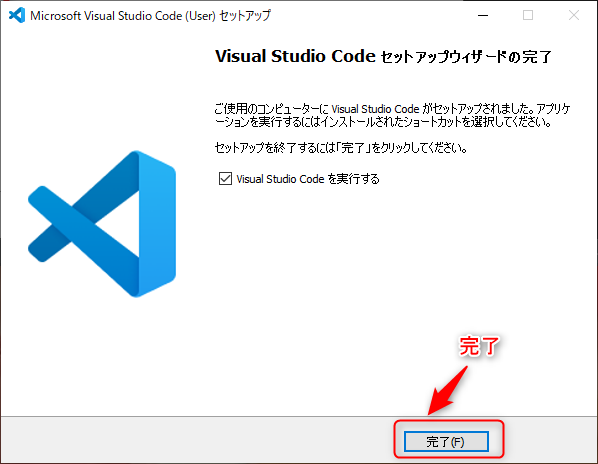Click the words Visual Studio Code in the heading
This screenshot has width=598, height=464.
click(295, 56)
